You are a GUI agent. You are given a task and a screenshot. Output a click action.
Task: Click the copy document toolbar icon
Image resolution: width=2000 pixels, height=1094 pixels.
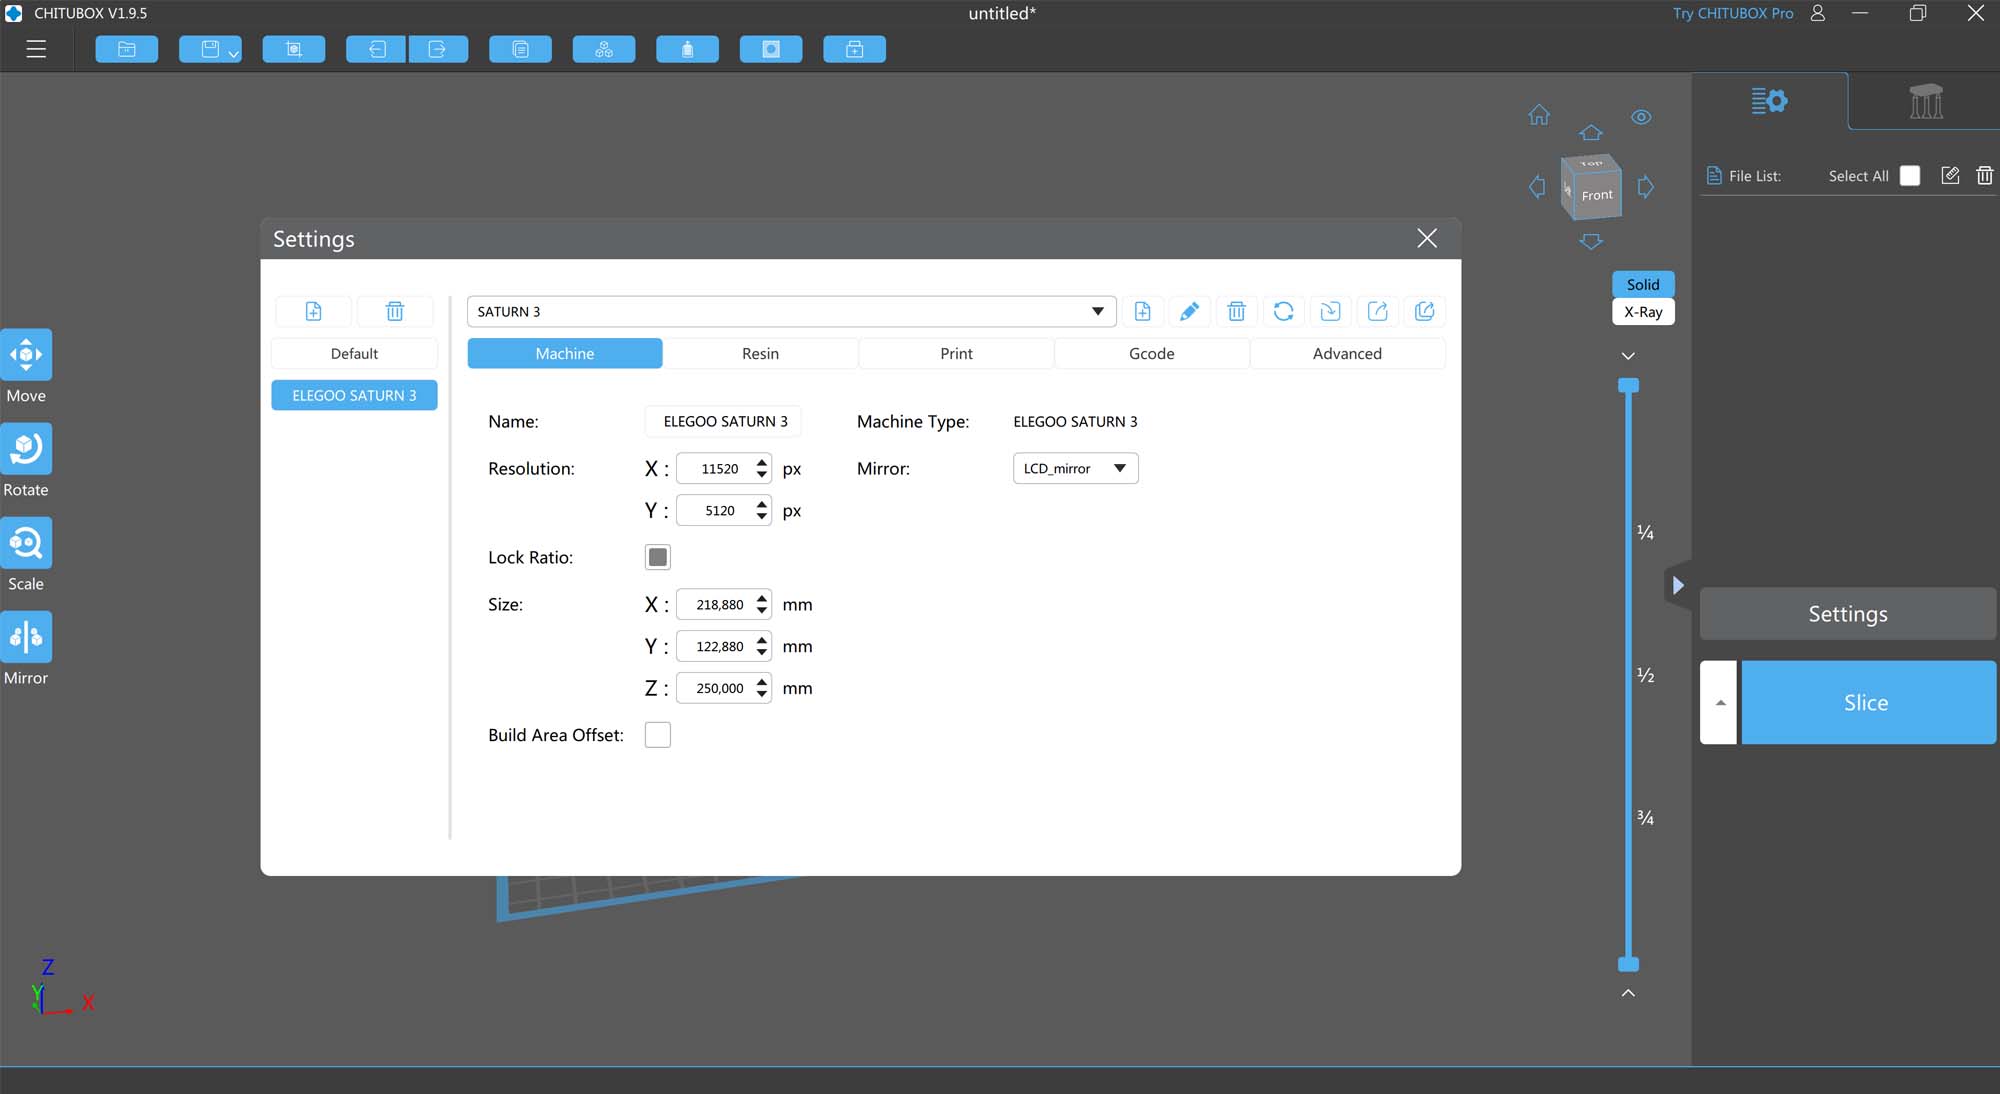coord(520,49)
